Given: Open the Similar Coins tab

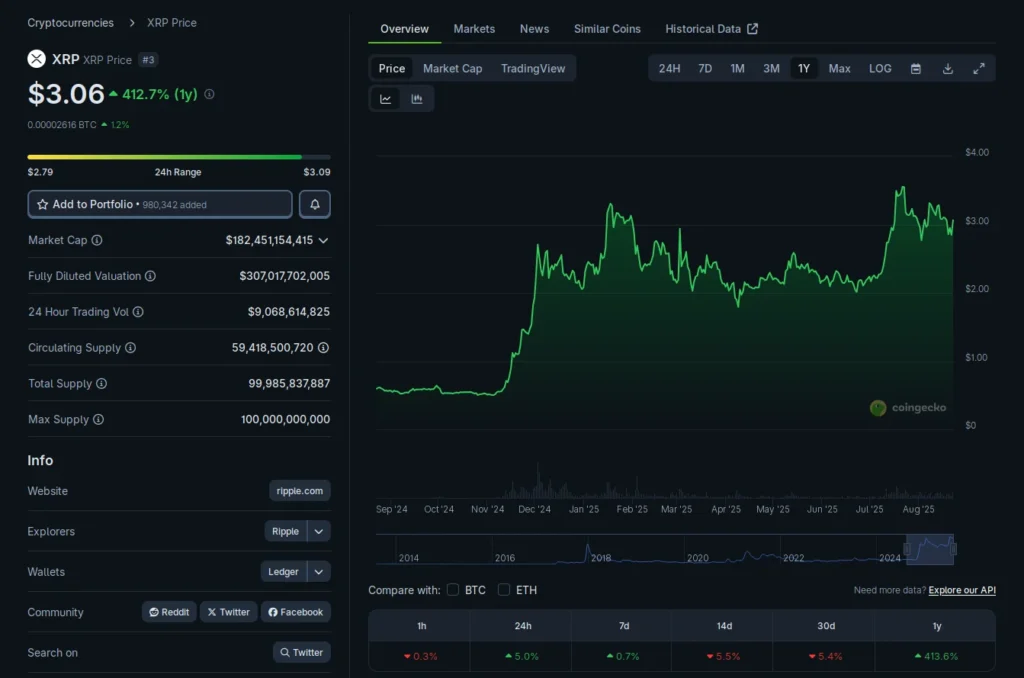Looking at the screenshot, I should pyautogui.click(x=607, y=29).
